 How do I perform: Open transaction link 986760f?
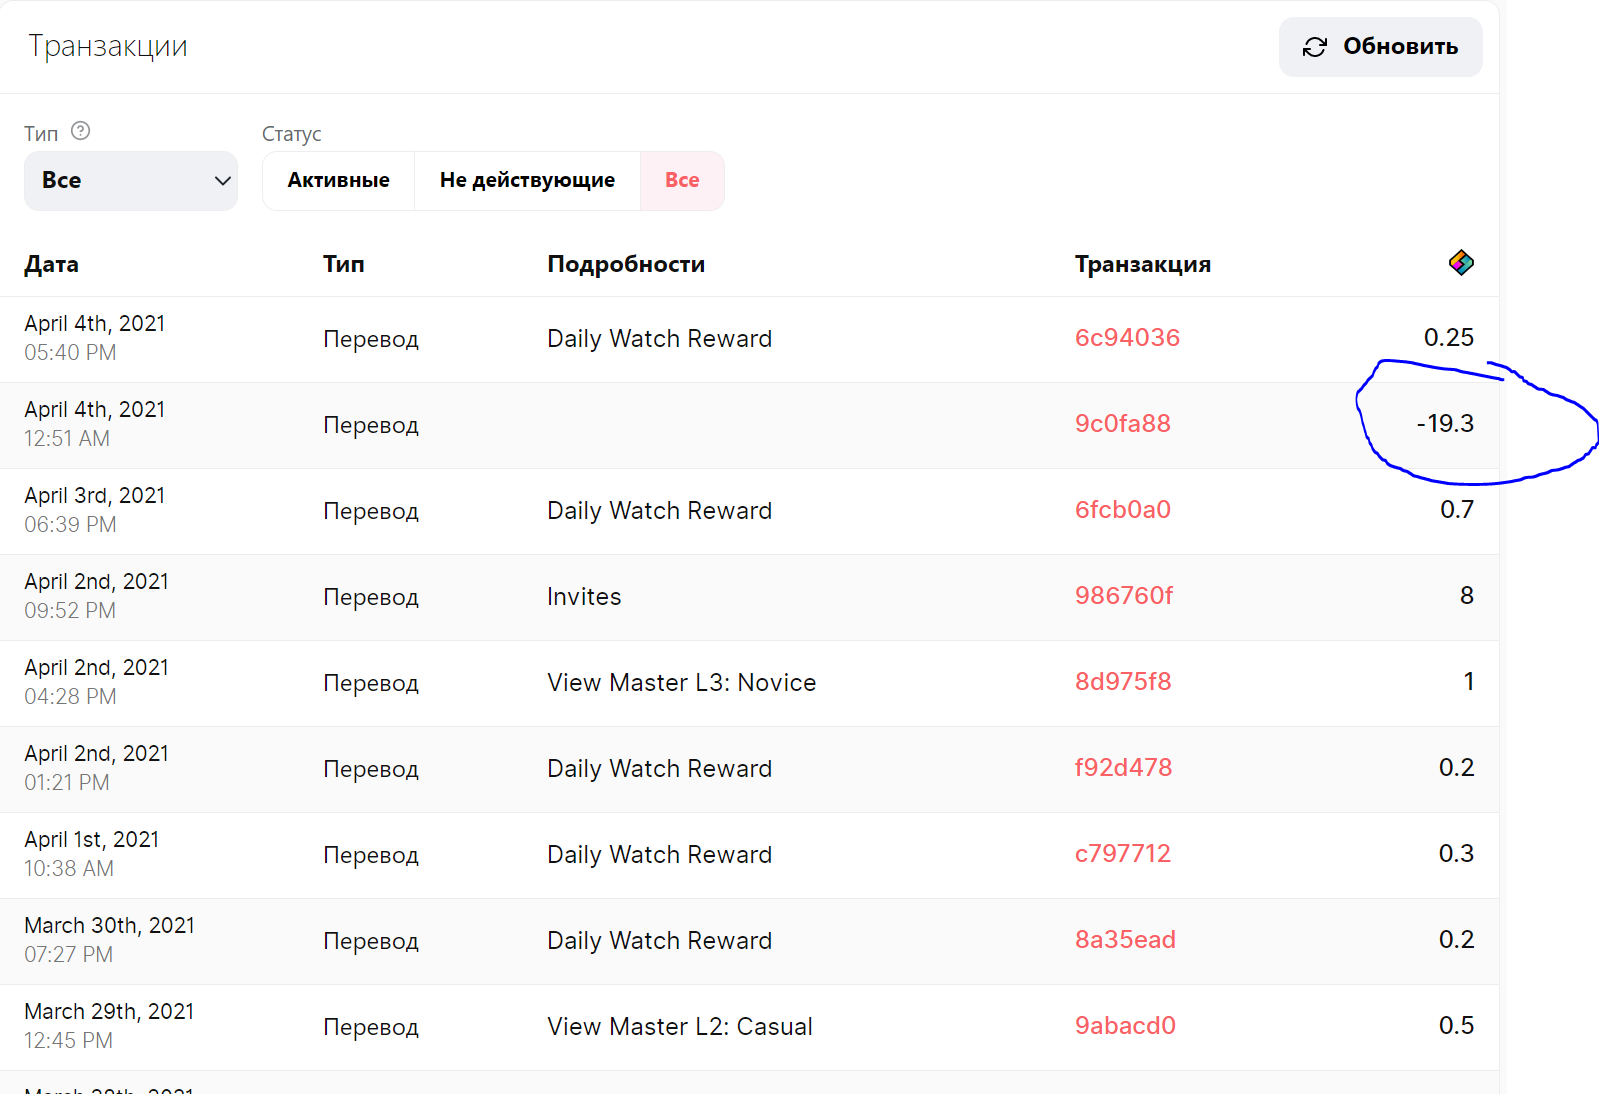1124,596
